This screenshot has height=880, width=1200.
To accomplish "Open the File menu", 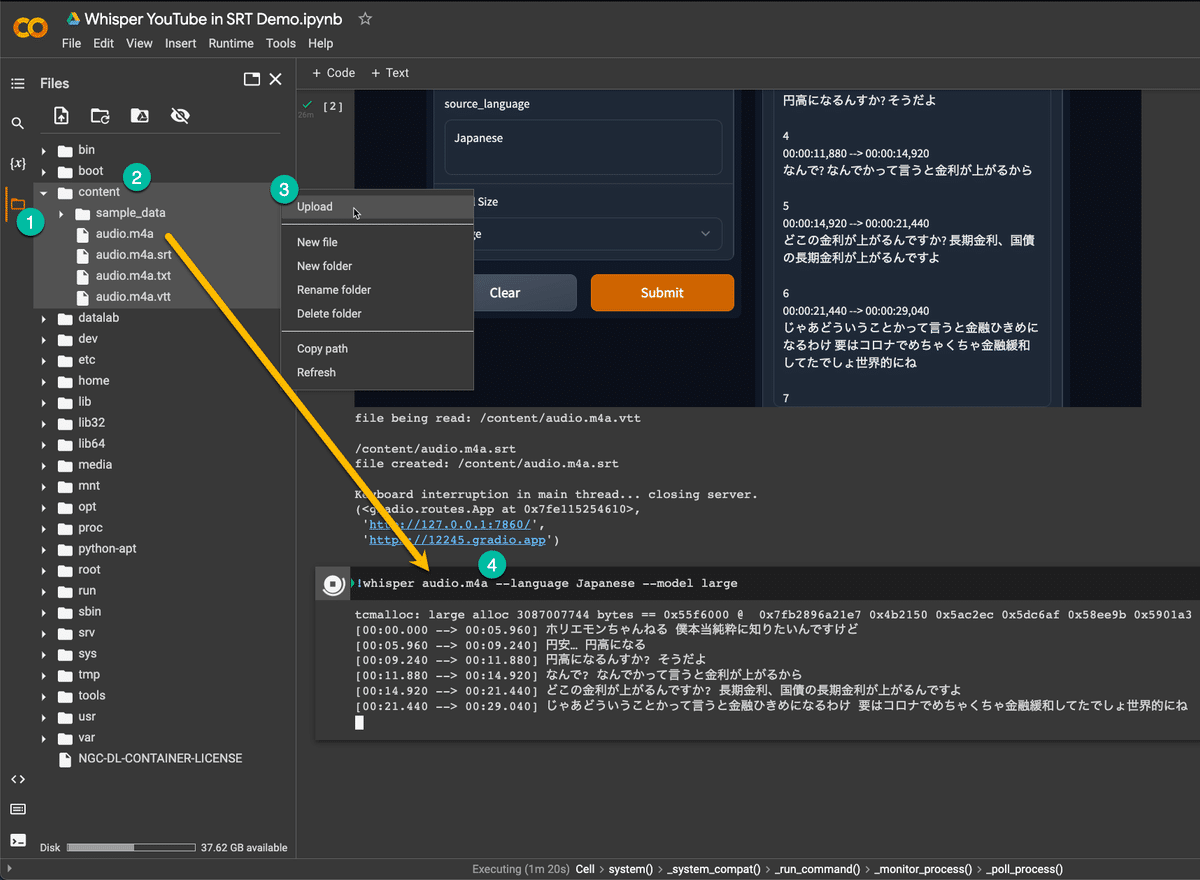I will tap(71, 44).
